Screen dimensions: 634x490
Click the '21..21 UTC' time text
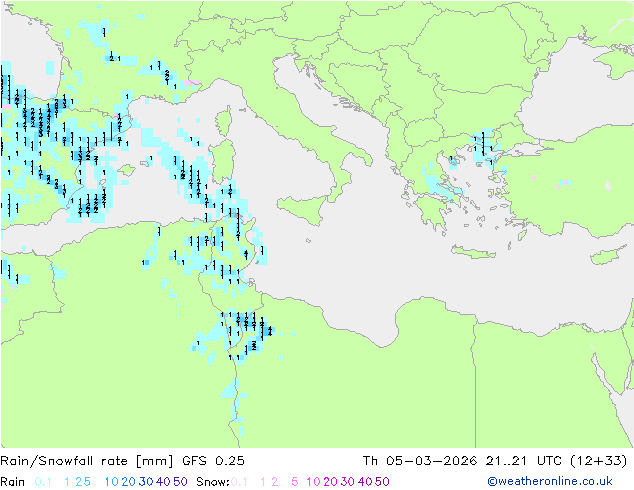pyautogui.click(x=522, y=461)
